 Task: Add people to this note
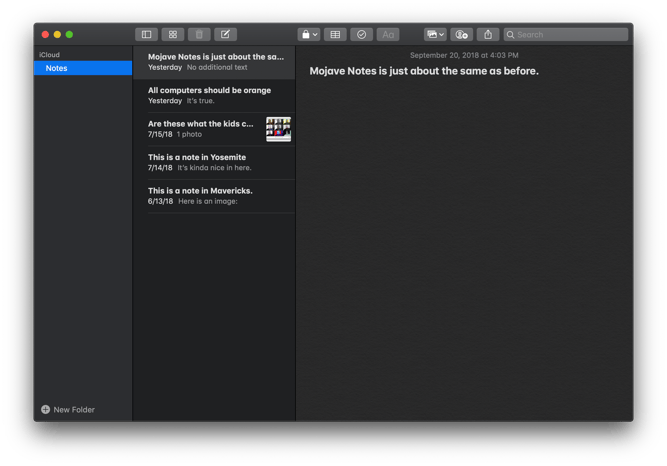coord(462,34)
